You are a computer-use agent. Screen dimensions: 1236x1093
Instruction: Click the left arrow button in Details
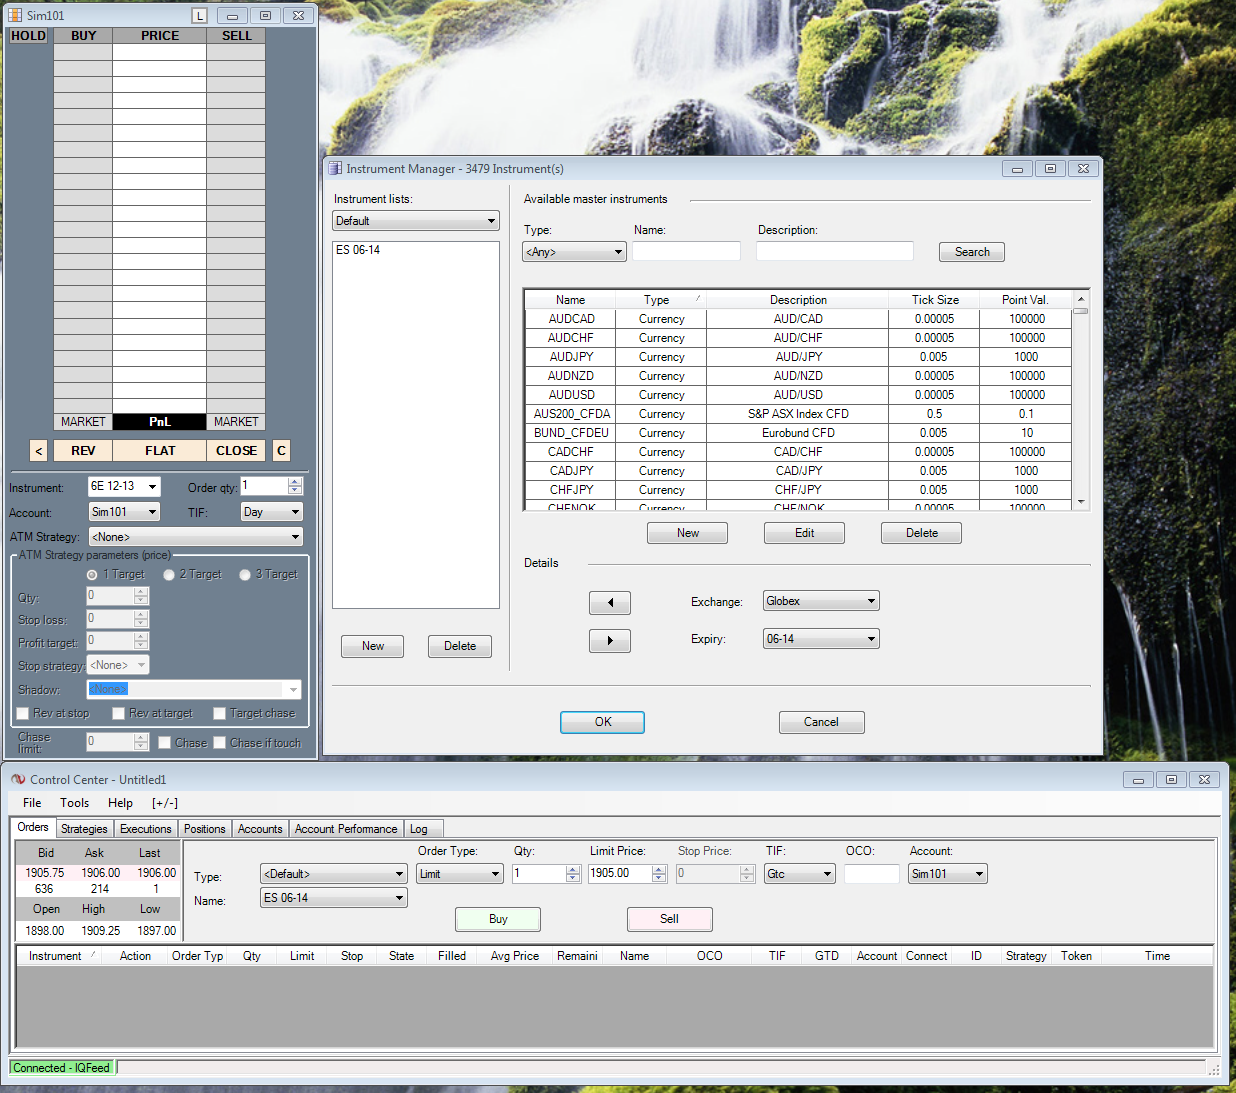pos(609,603)
